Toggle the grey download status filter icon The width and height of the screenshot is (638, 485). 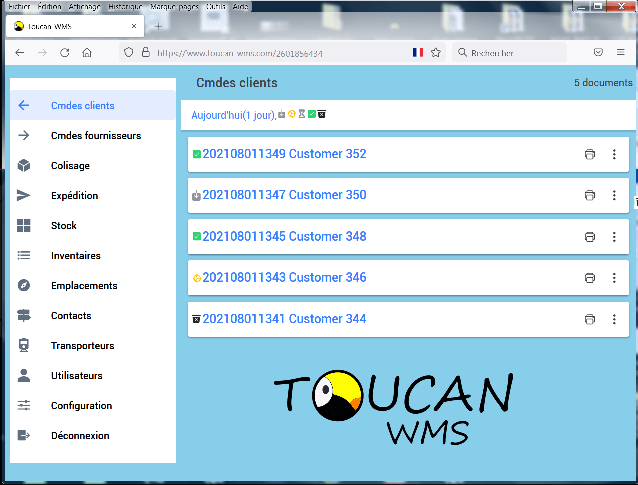coord(282,114)
